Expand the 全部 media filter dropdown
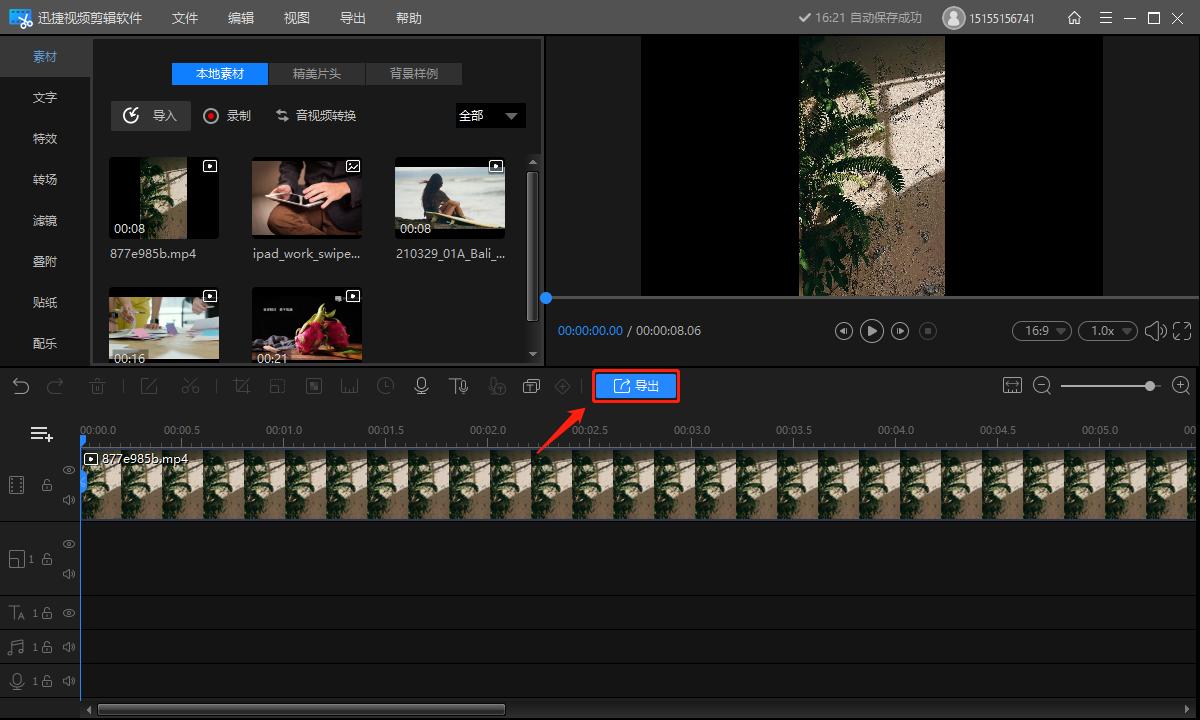Viewport: 1200px width, 720px height. point(490,116)
